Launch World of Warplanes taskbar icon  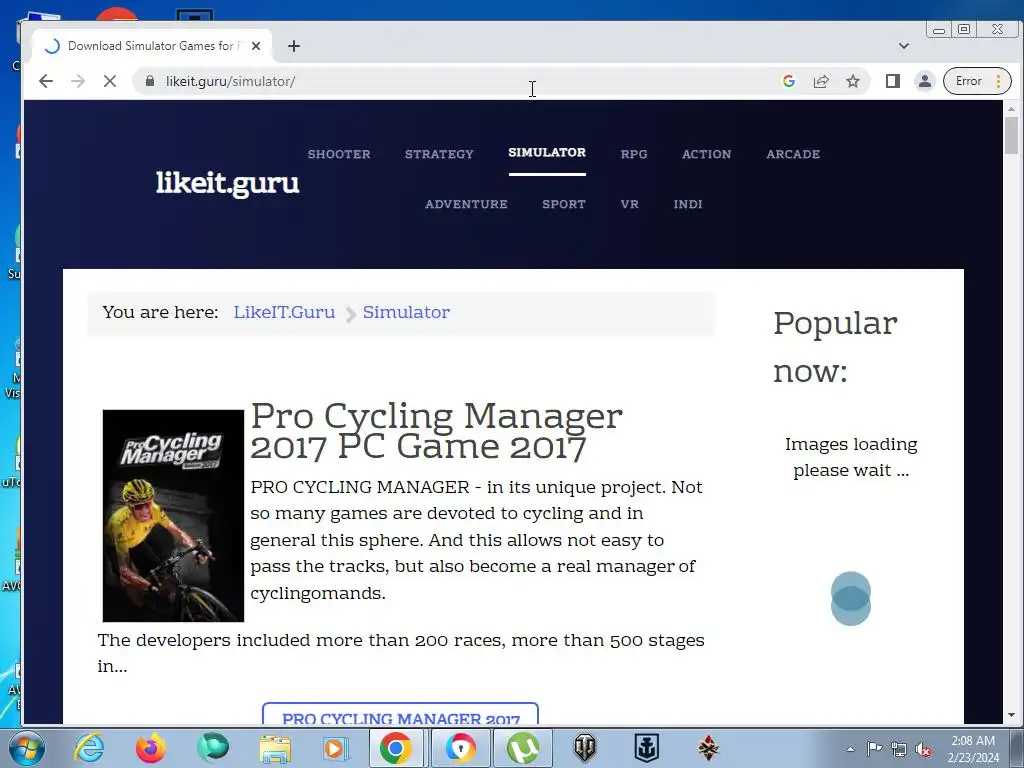coord(709,748)
